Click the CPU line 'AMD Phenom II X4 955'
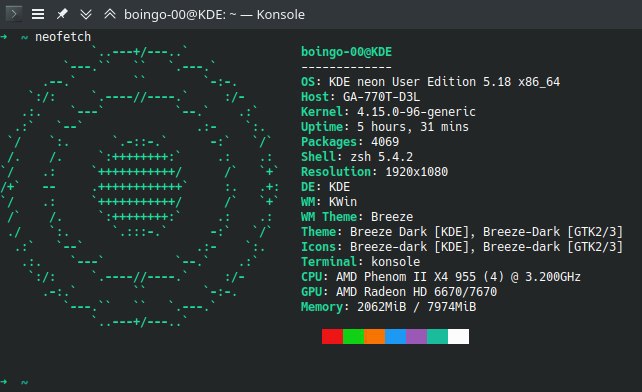This screenshot has width=642, height=392. tap(441, 277)
